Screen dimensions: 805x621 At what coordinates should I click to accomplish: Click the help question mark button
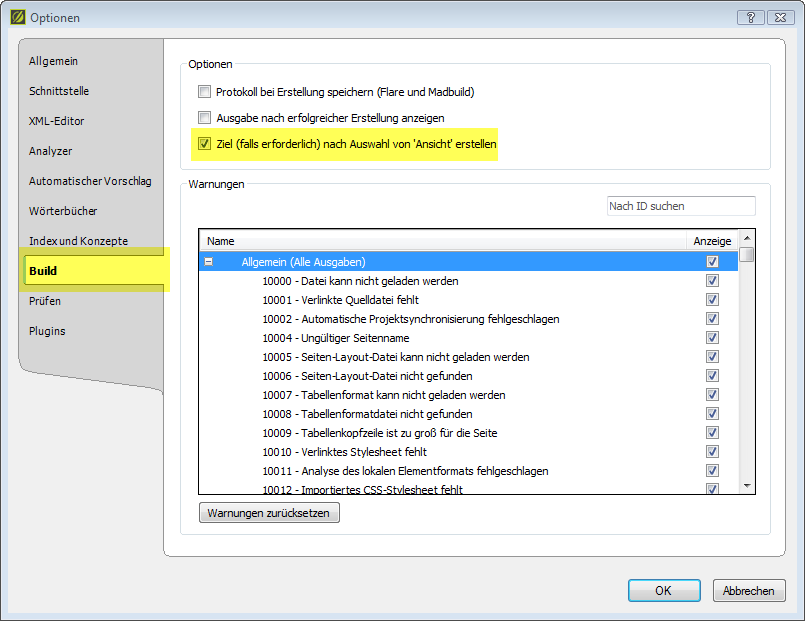click(750, 17)
